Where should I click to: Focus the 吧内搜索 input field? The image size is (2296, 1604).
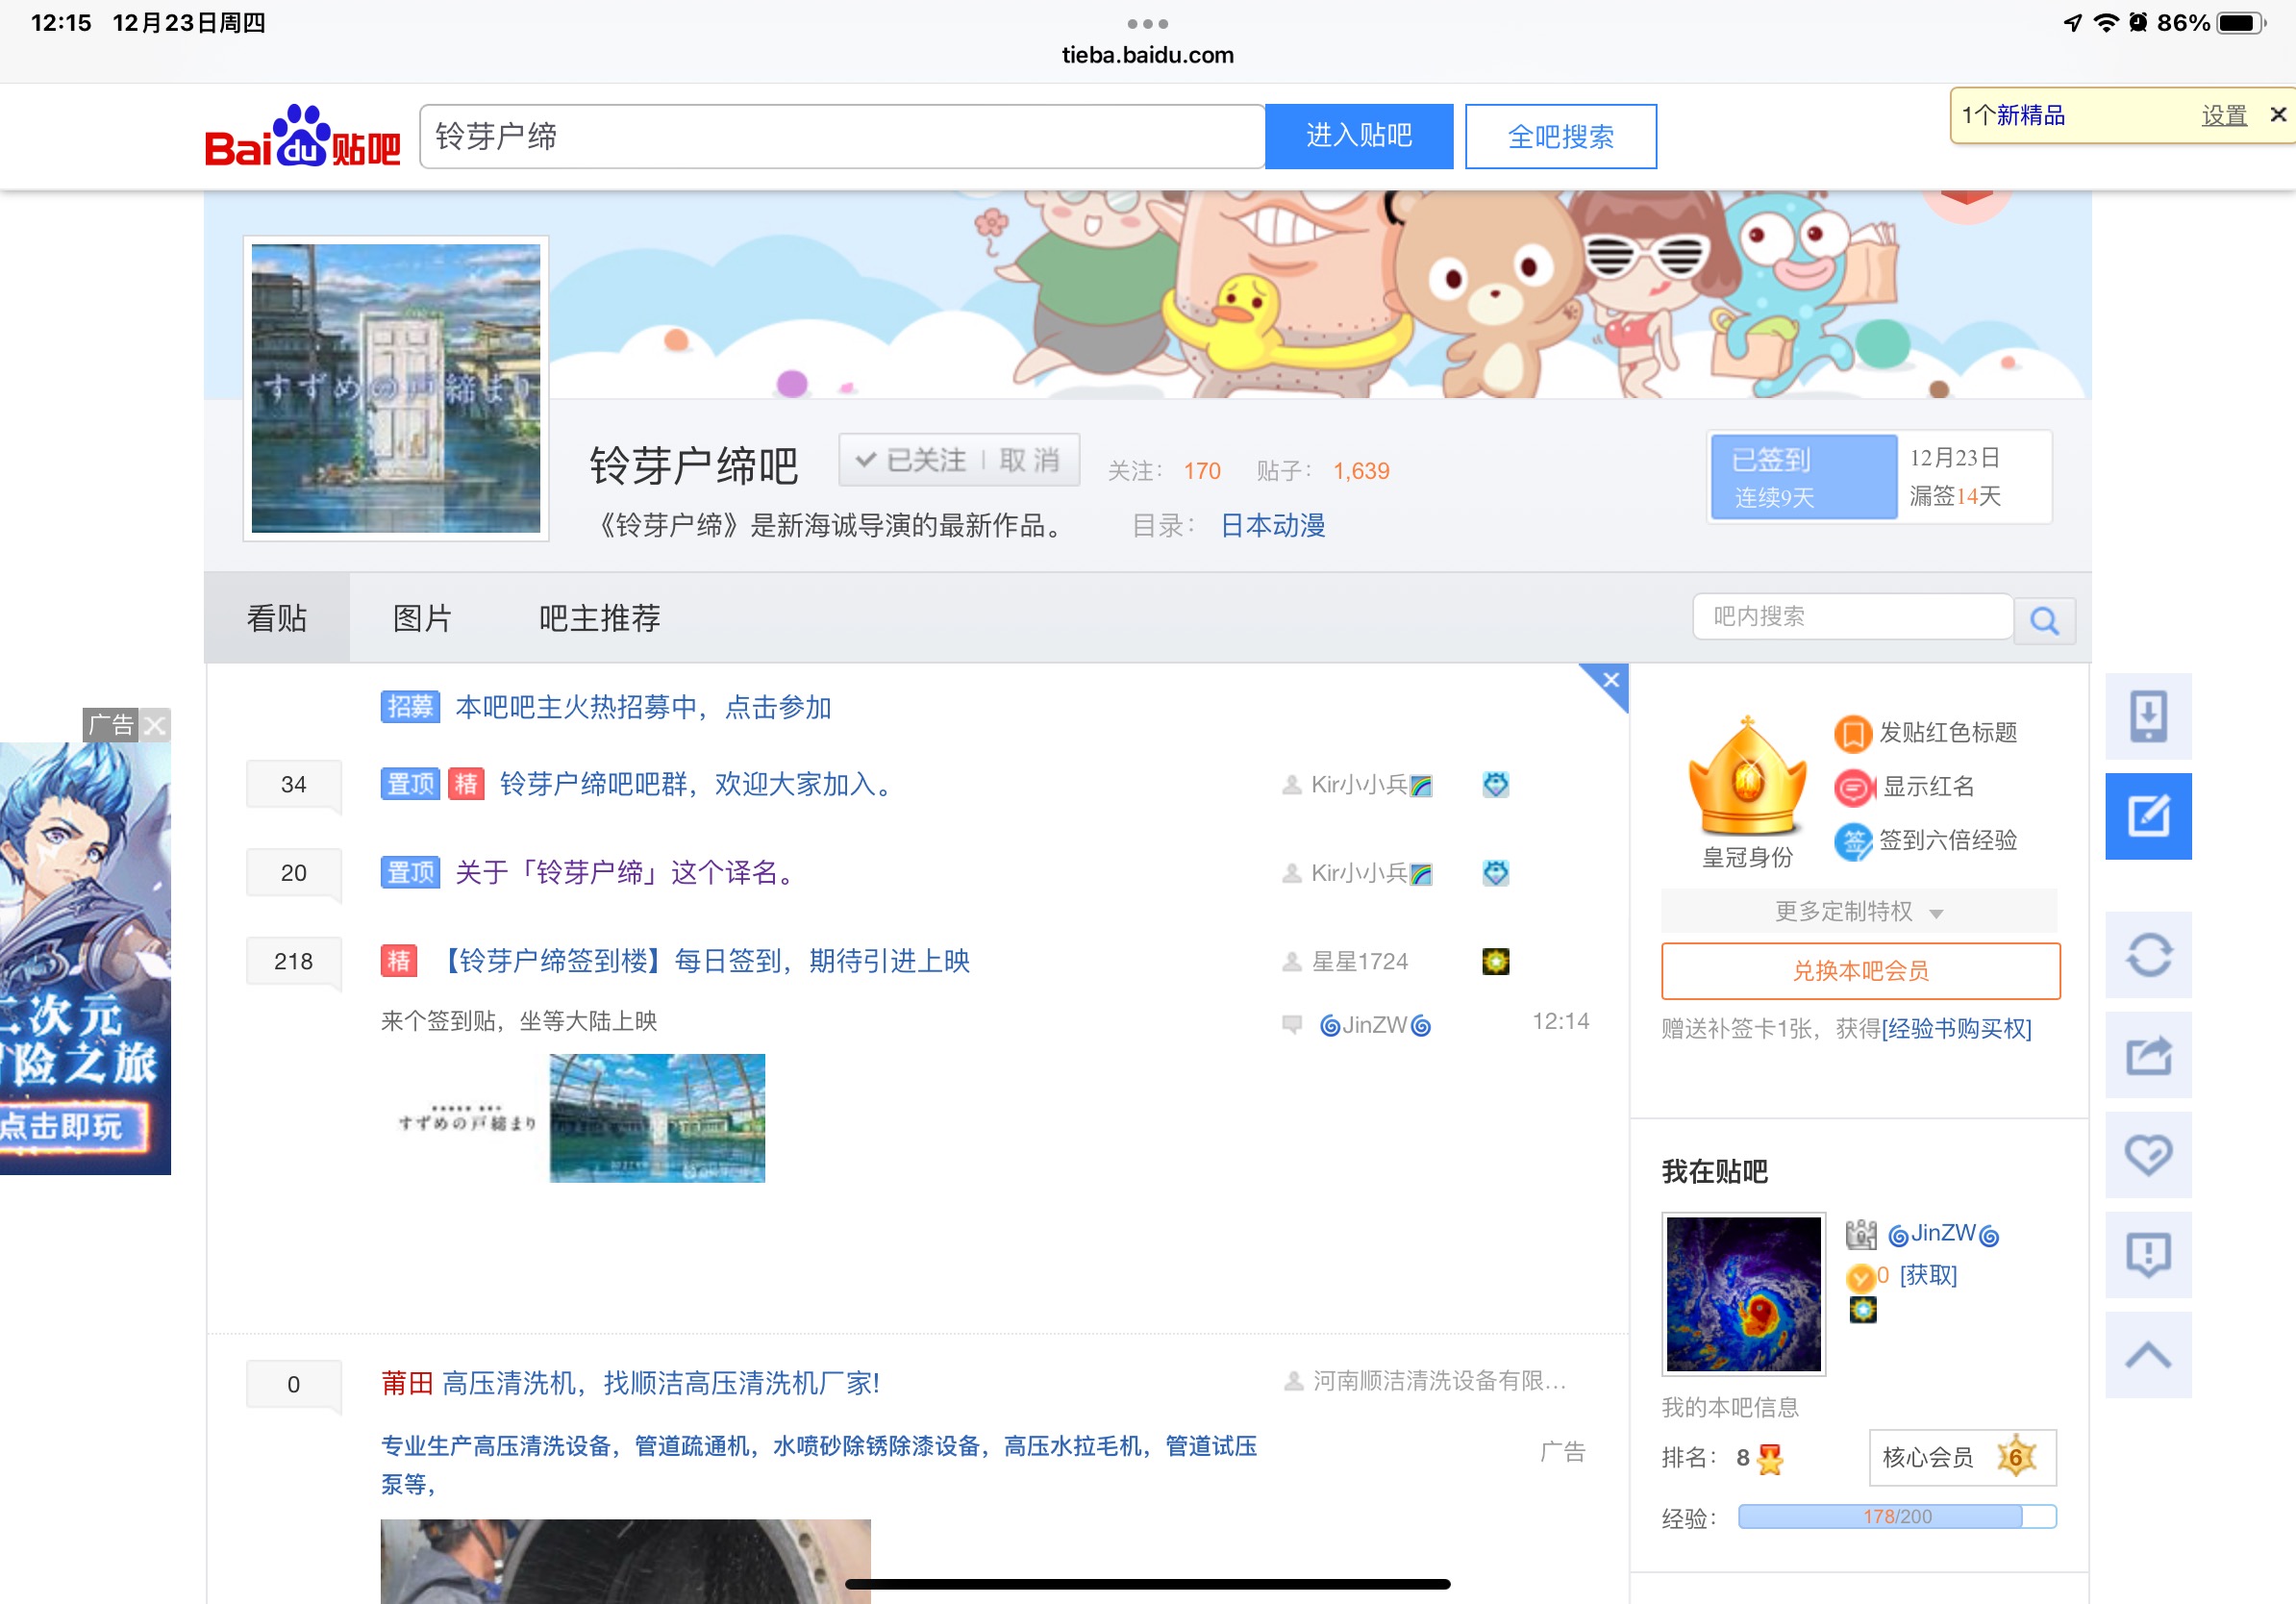click(1852, 616)
